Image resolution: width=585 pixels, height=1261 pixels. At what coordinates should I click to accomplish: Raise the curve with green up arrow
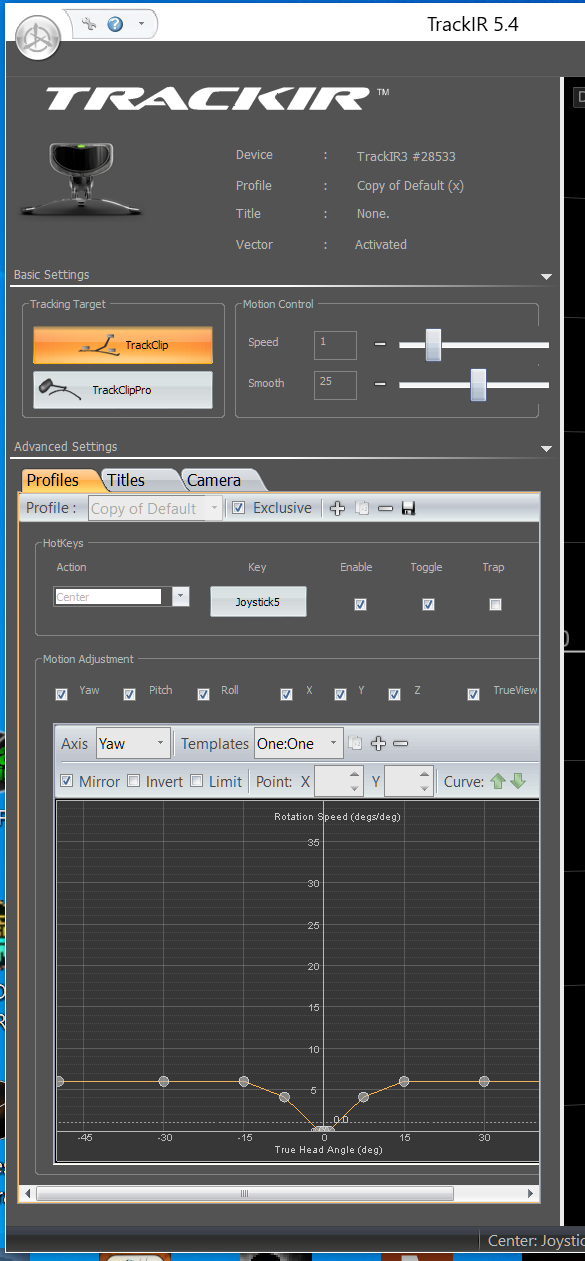pyautogui.click(x=498, y=781)
